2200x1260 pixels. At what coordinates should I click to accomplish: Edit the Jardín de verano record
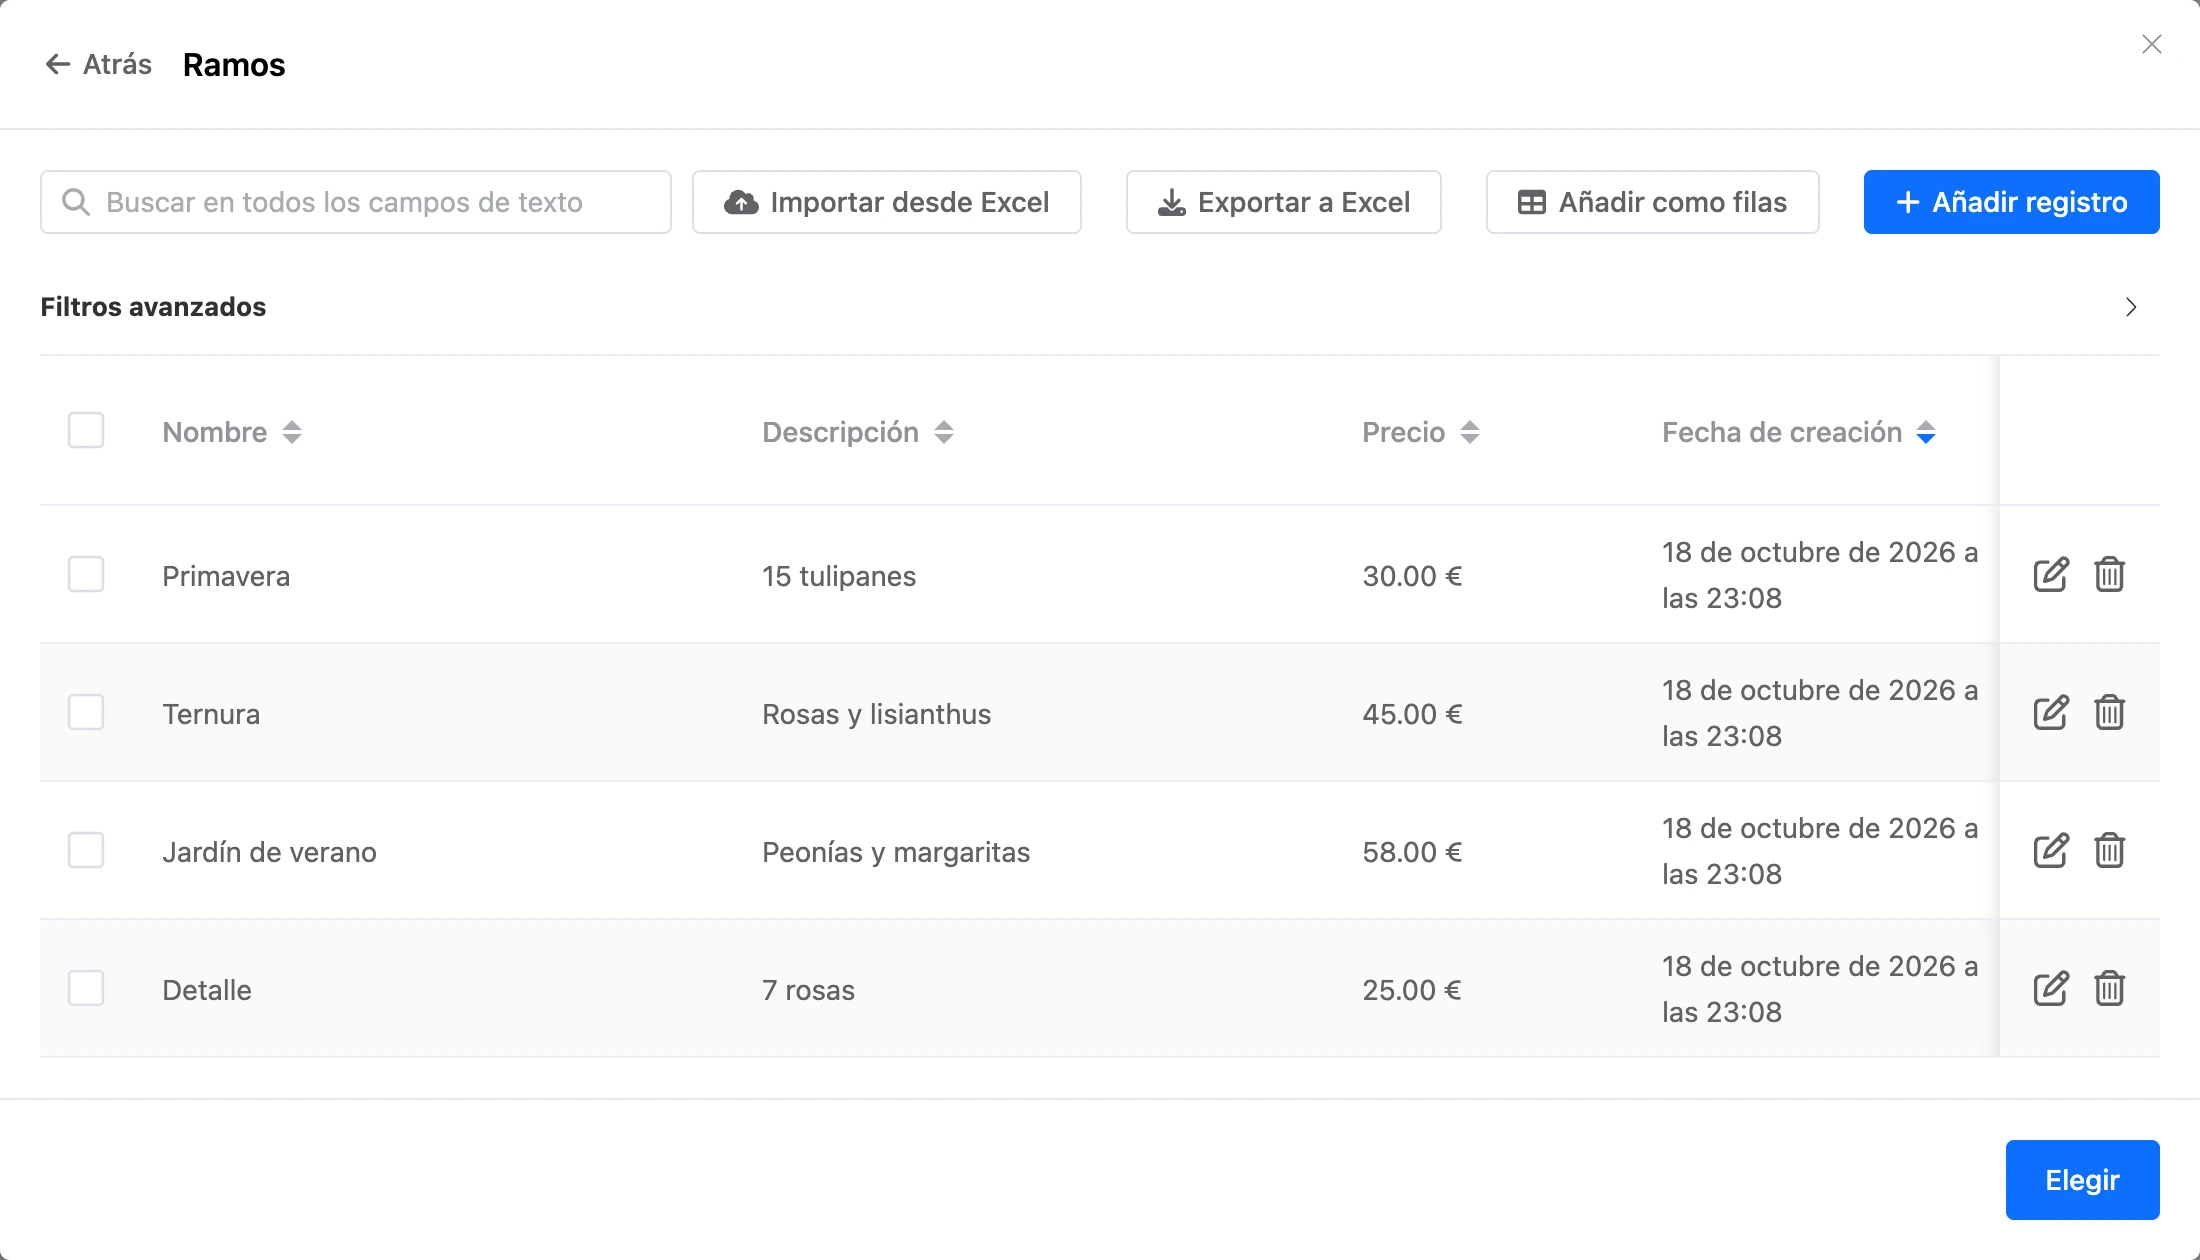click(2050, 850)
